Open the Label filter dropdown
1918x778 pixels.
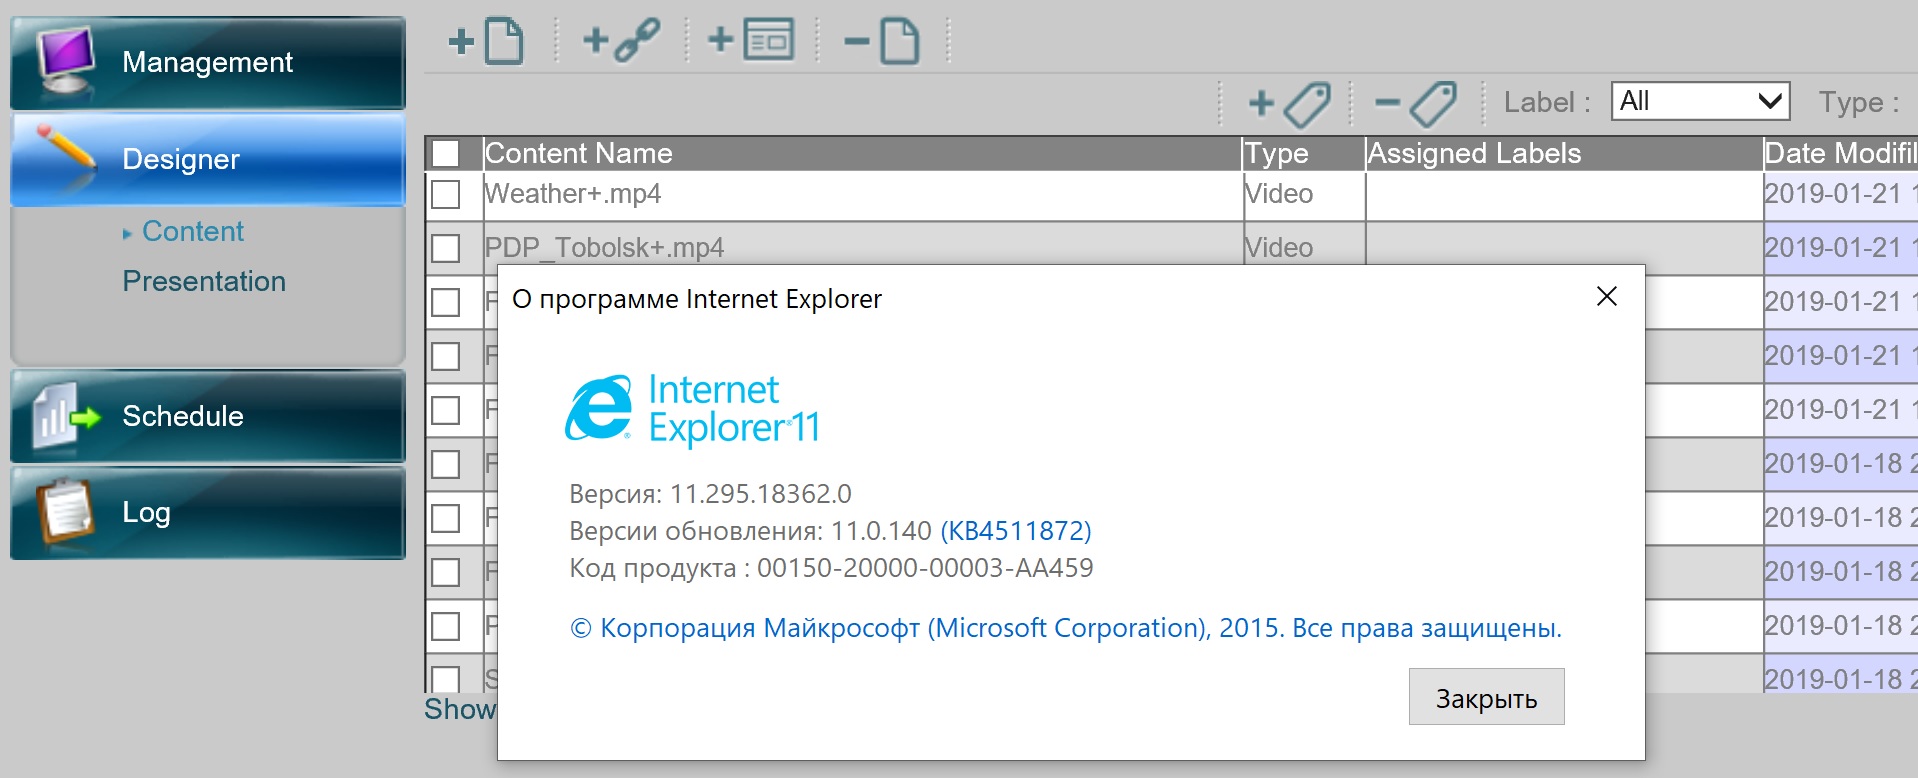(1699, 102)
